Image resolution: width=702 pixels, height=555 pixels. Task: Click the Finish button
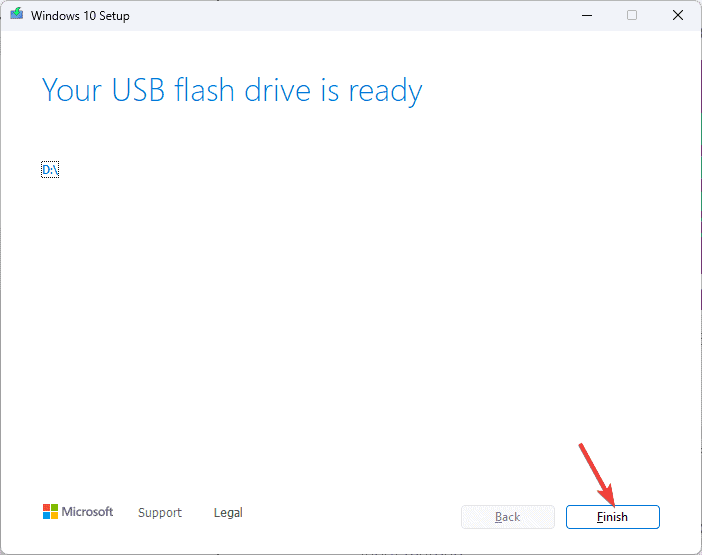click(612, 517)
